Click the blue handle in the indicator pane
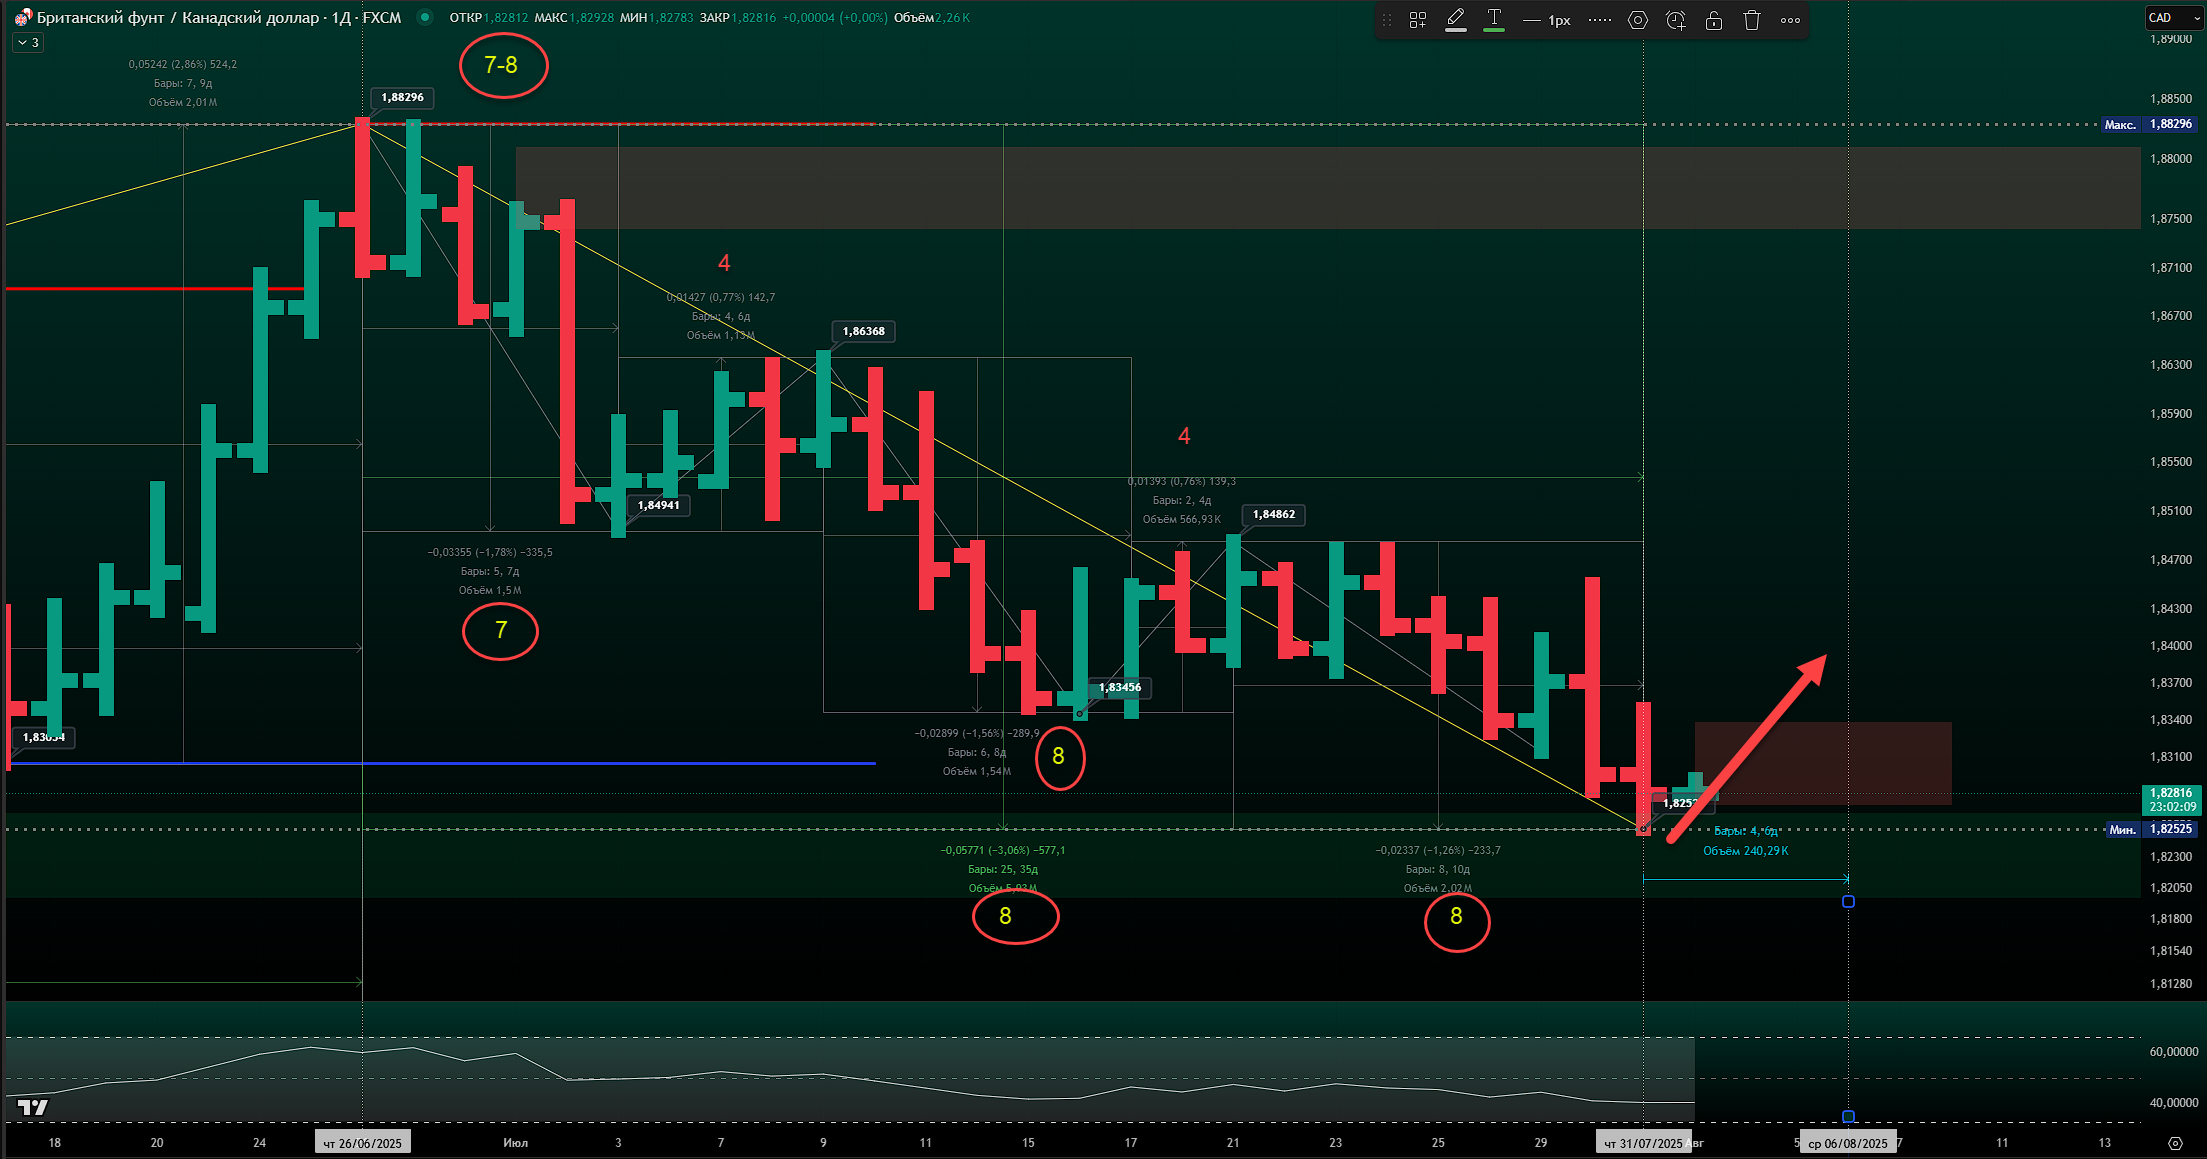 (1848, 1116)
